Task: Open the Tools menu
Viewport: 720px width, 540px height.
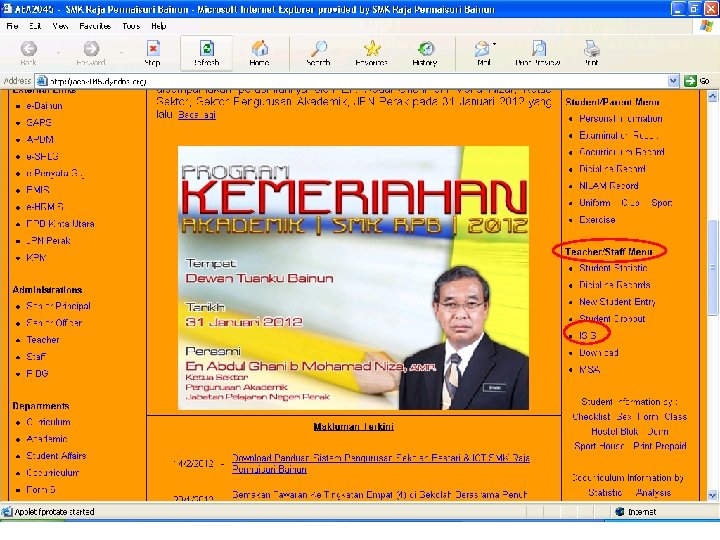Action: coord(131,26)
